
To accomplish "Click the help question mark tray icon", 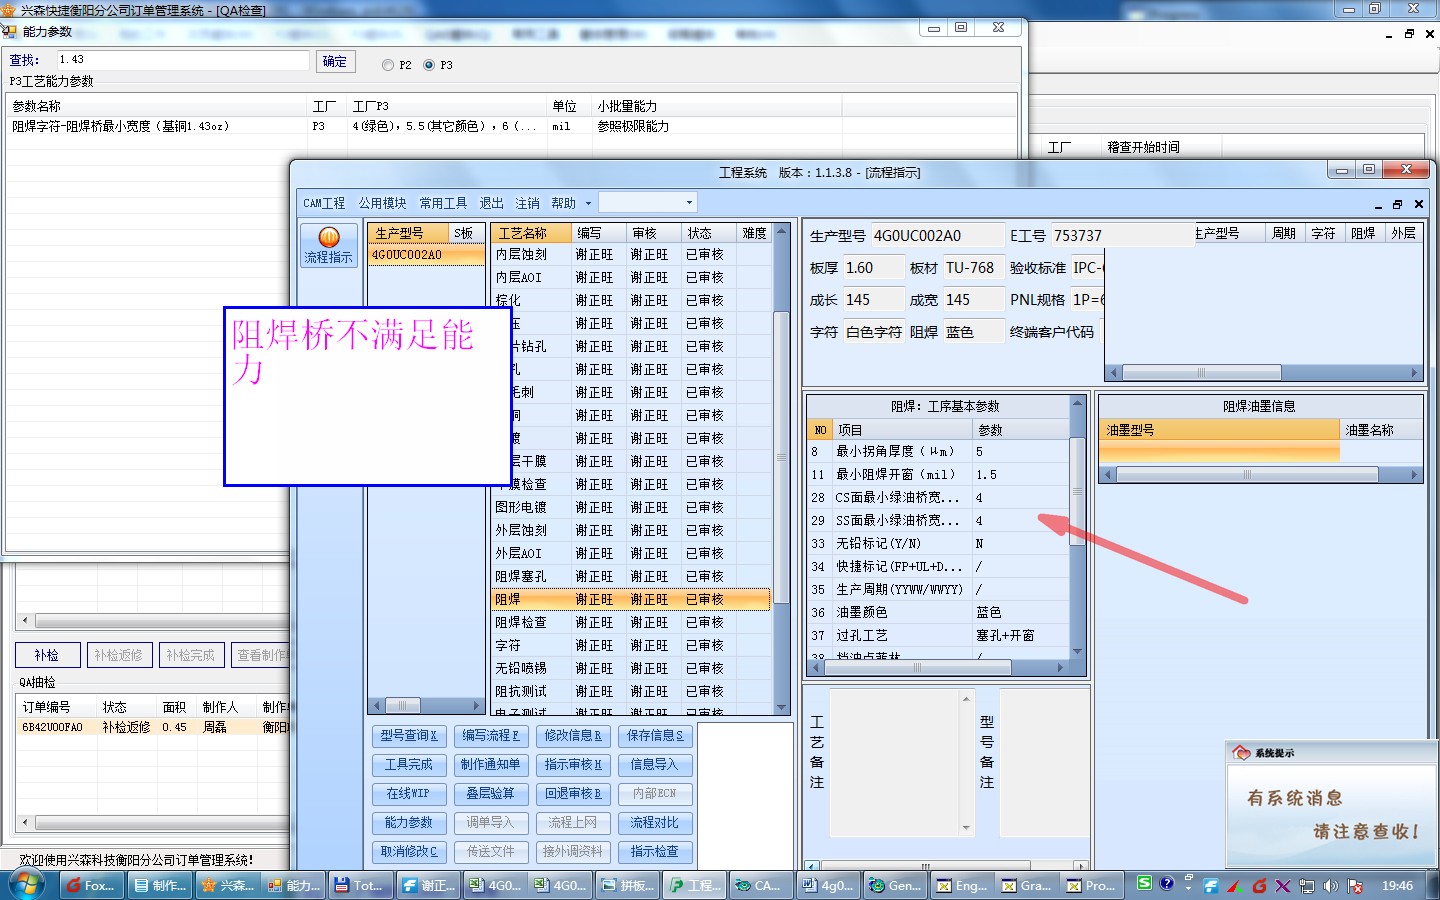I will (x=1166, y=884).
